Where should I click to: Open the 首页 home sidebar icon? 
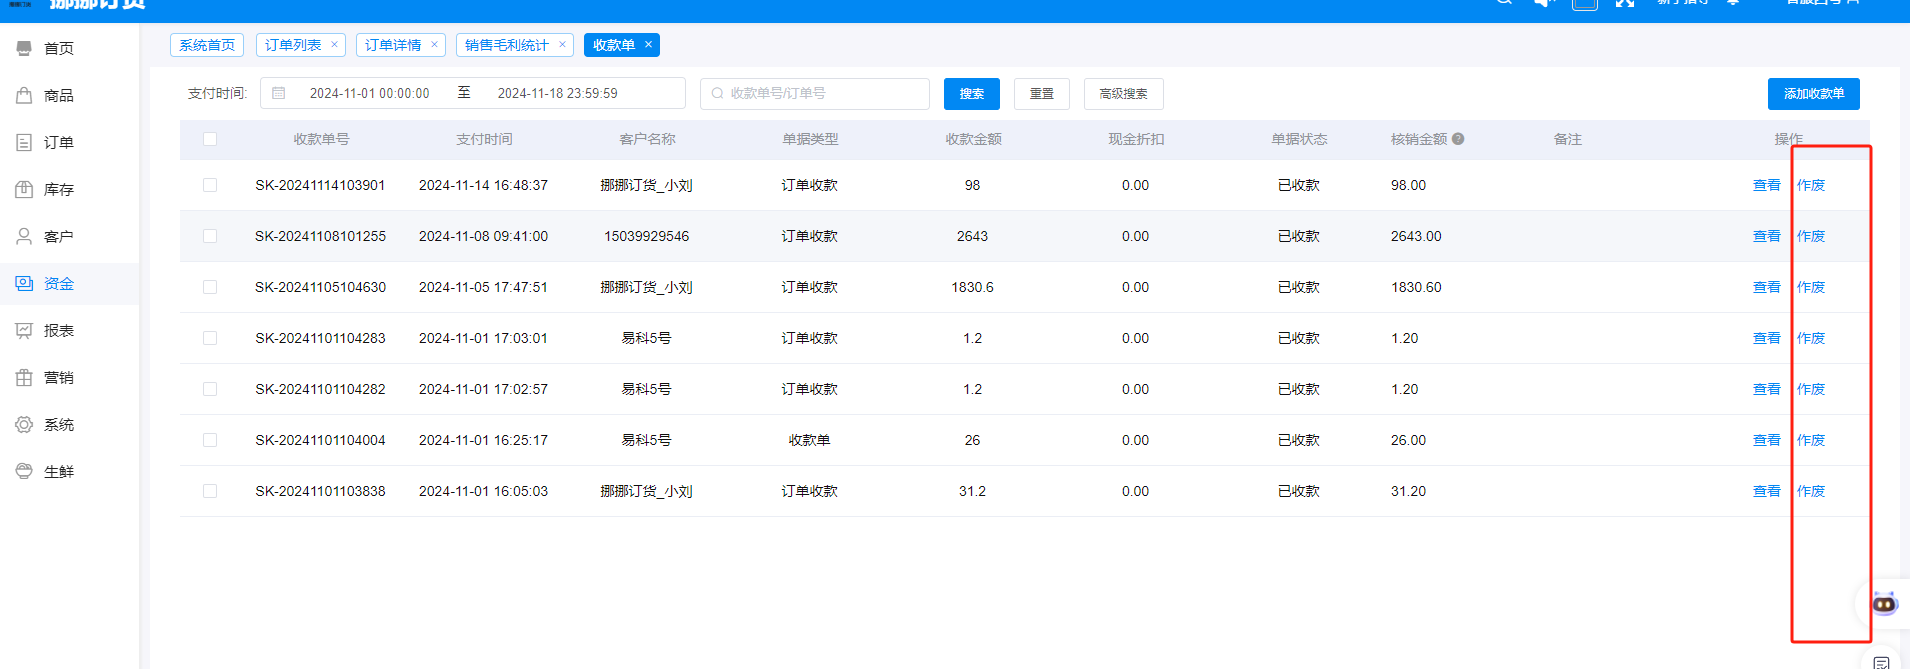24,48
